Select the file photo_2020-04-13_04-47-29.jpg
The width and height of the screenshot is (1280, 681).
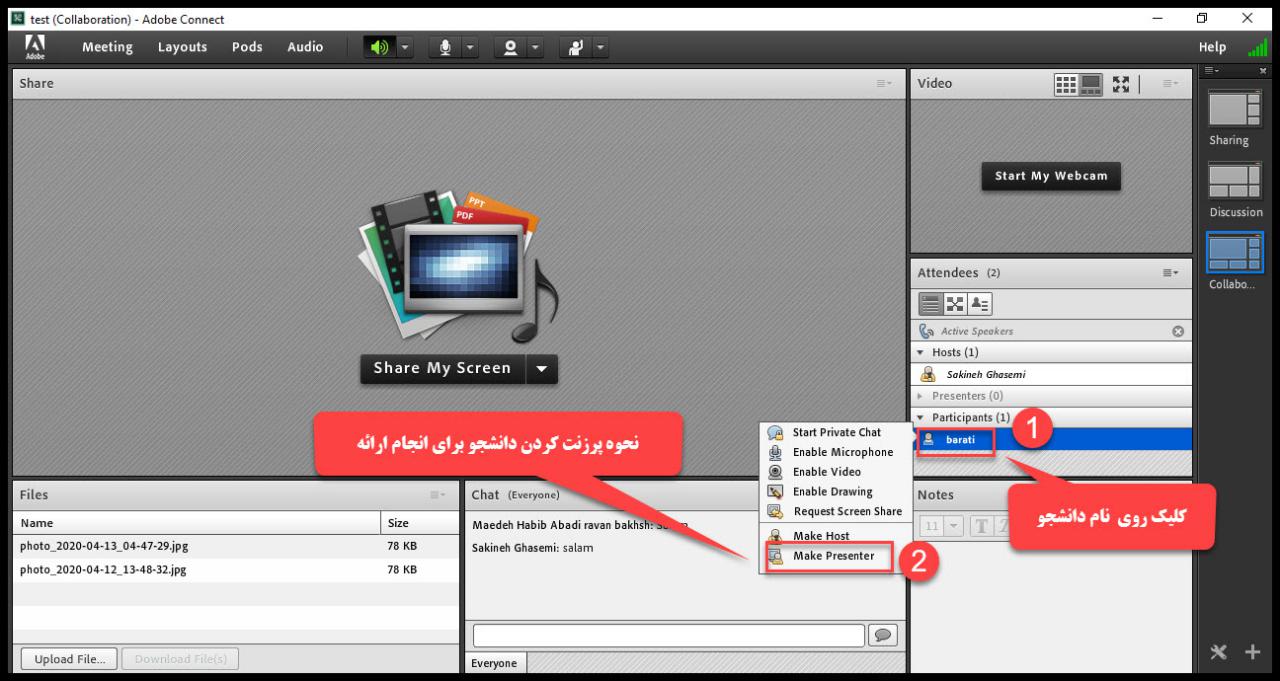pos(236,546)
